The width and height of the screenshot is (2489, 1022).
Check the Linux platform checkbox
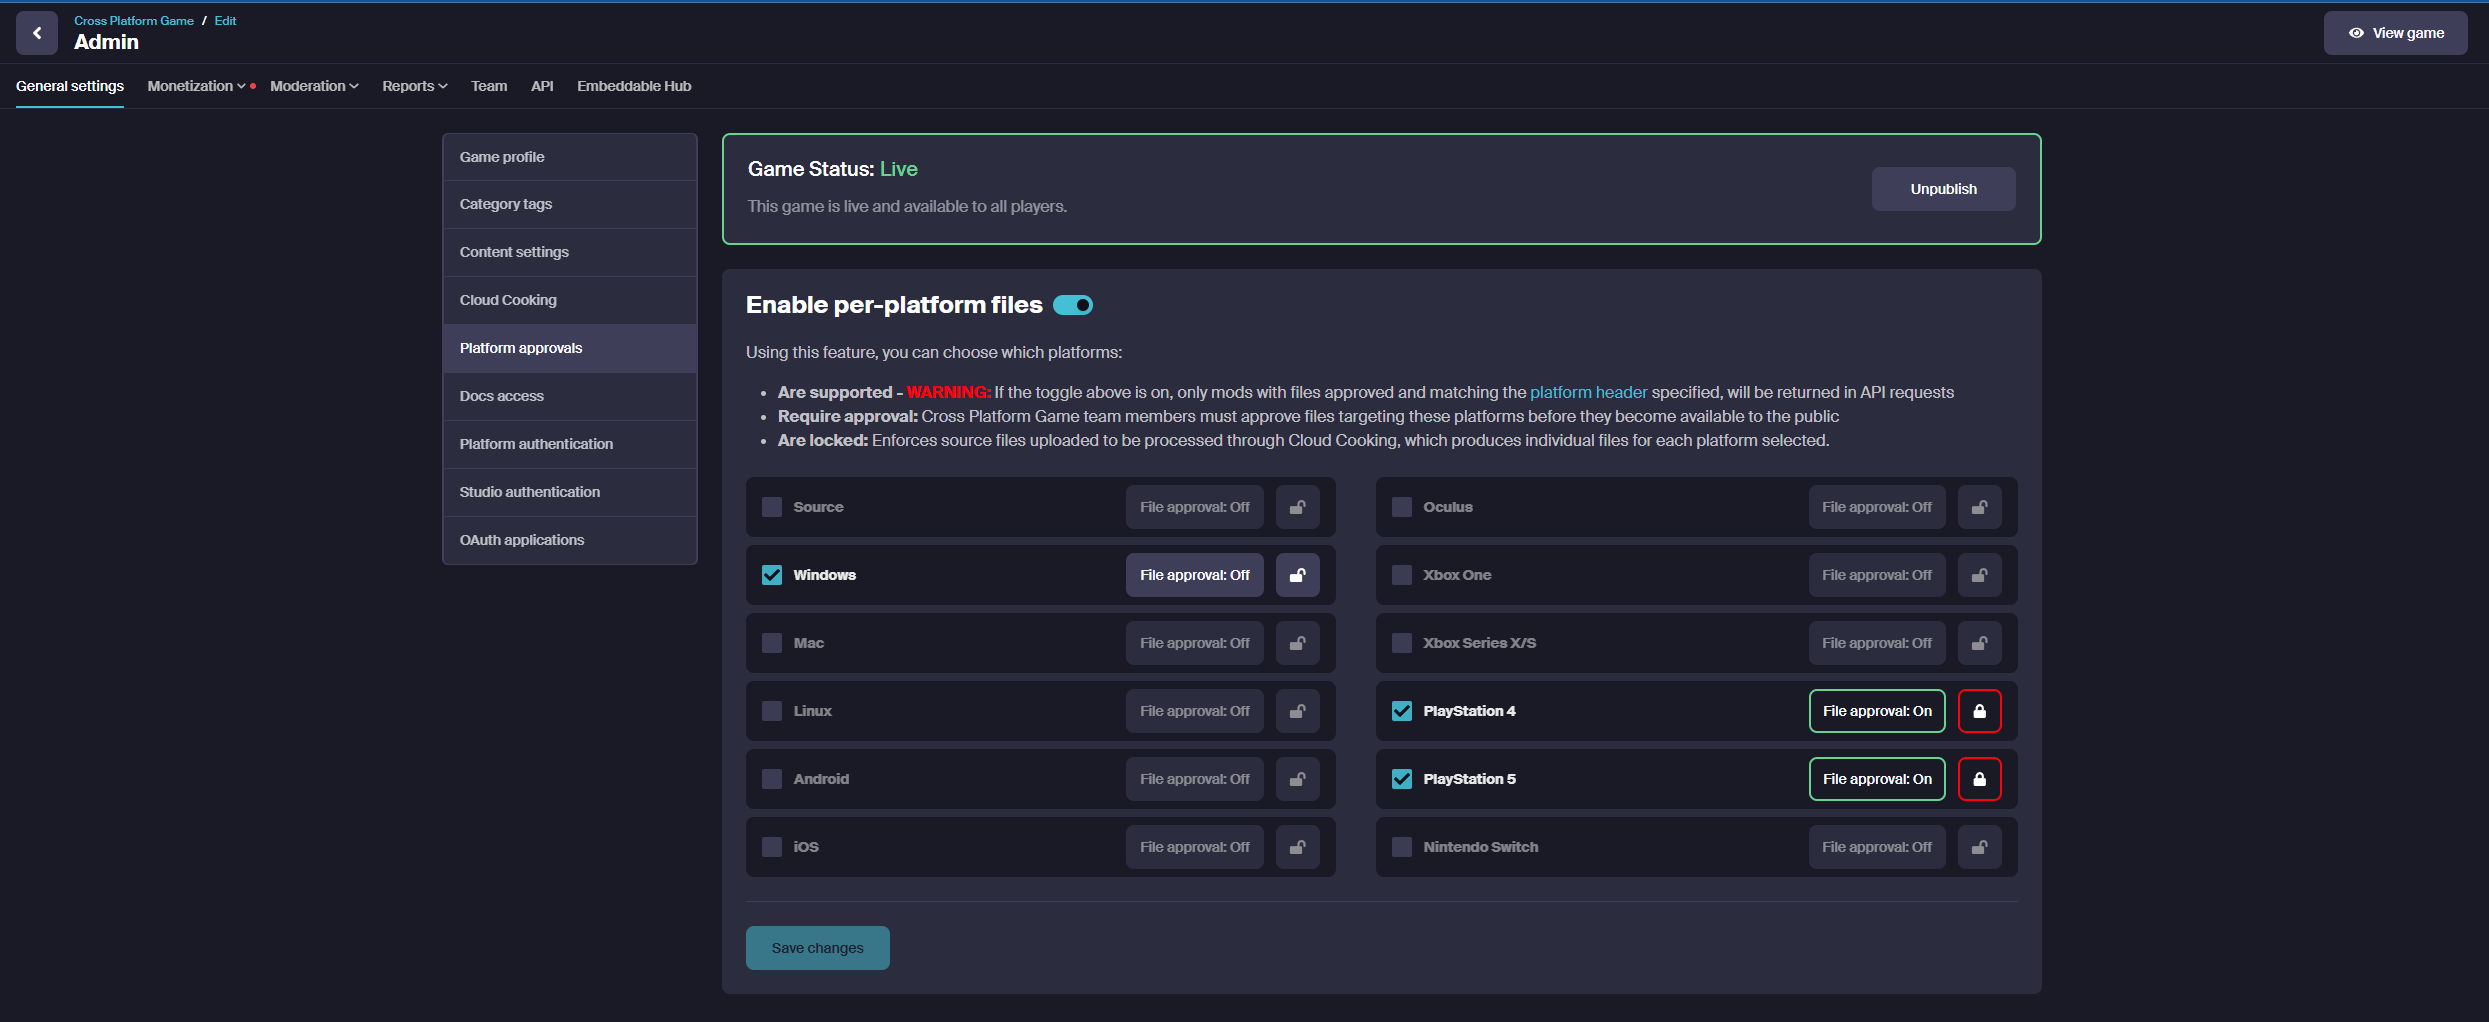(772, 711)
